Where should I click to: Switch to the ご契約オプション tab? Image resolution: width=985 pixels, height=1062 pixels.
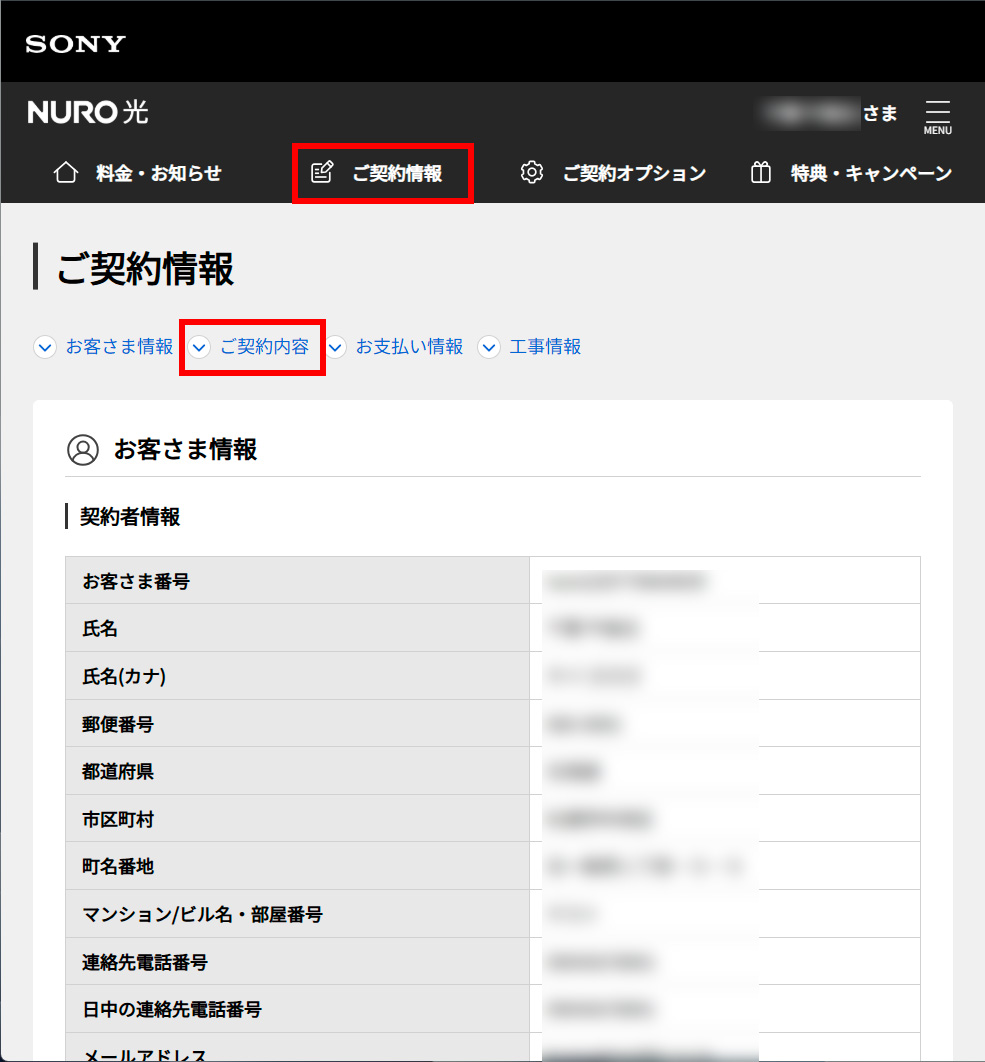tap(613, 173)
